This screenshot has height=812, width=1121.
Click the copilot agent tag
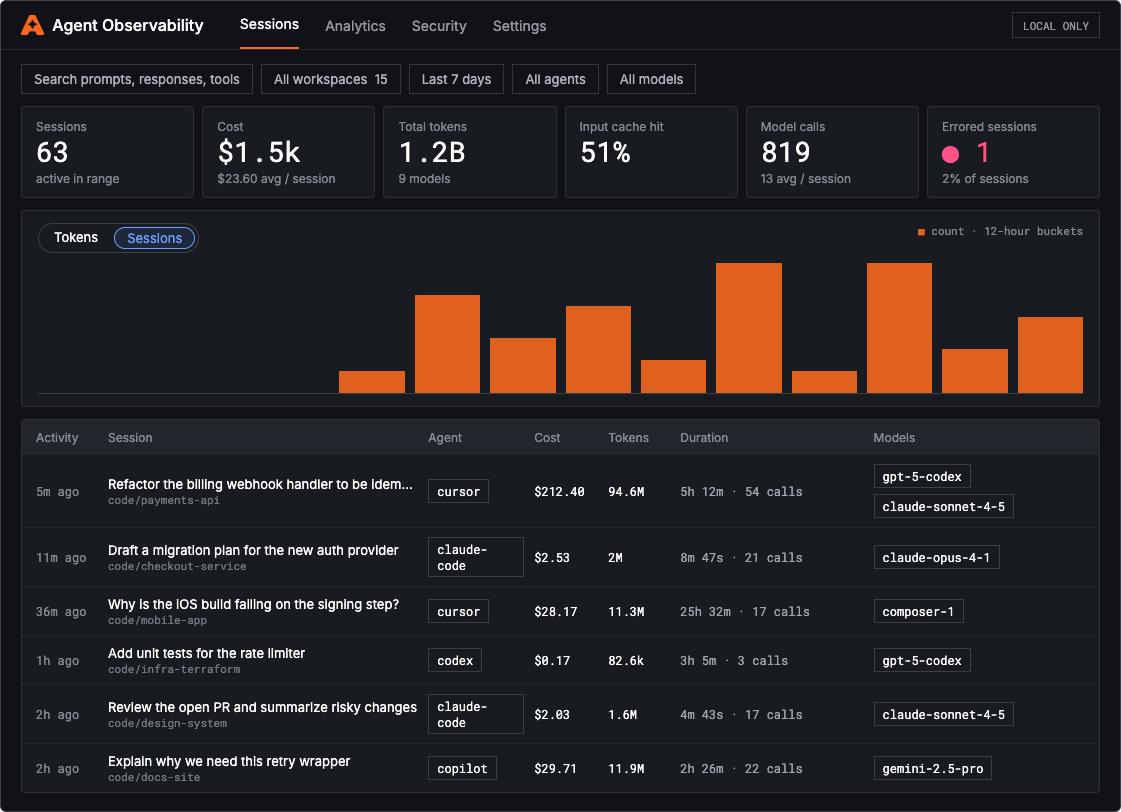click(x=462, y=768)
